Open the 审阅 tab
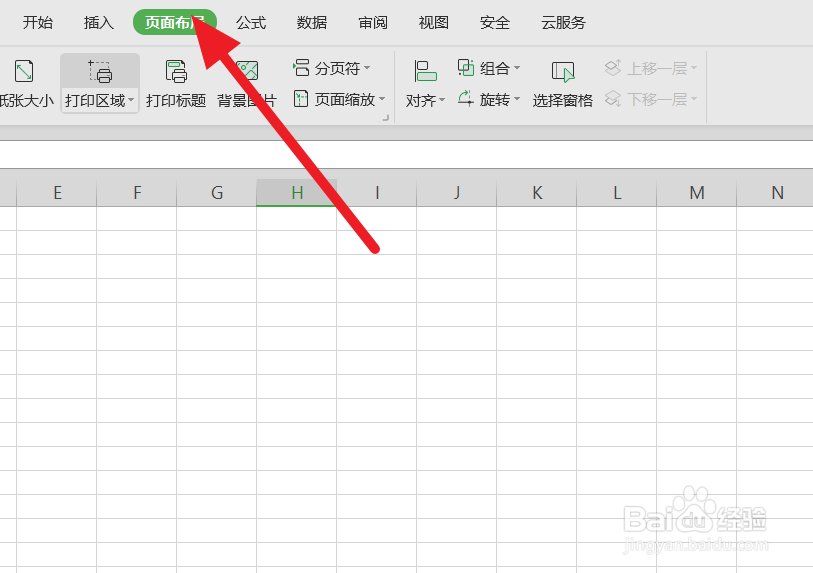The width and height of the screenshot is (813, 573). tap(373, 22)
